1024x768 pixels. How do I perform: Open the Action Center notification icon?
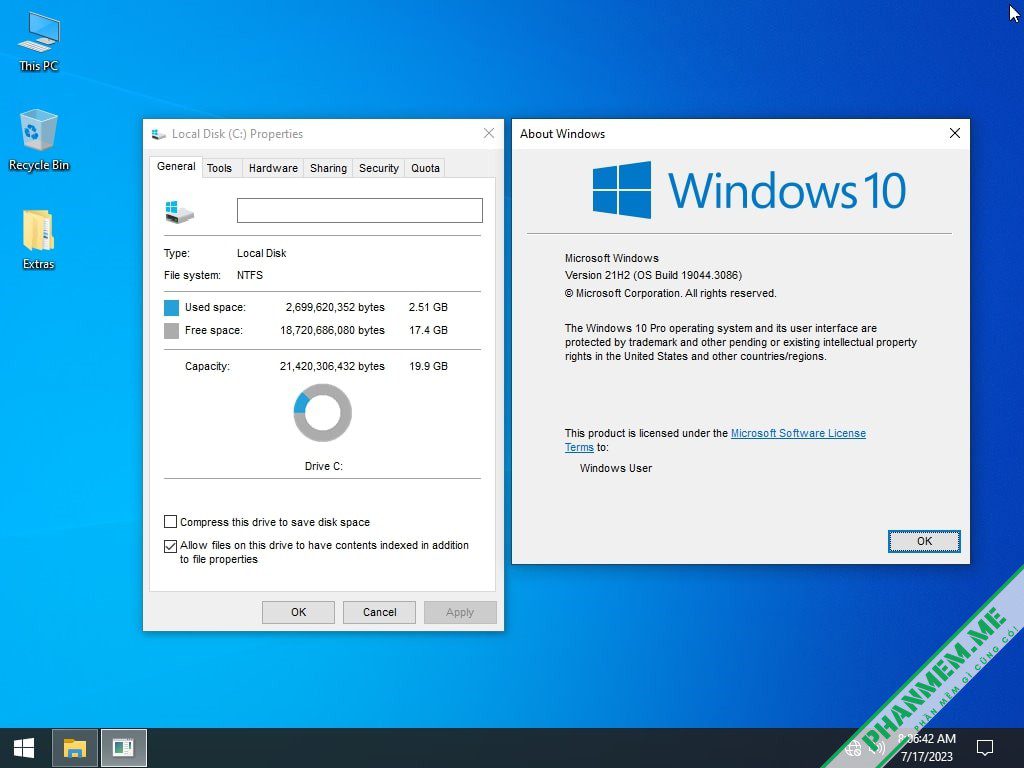[984, 748]
